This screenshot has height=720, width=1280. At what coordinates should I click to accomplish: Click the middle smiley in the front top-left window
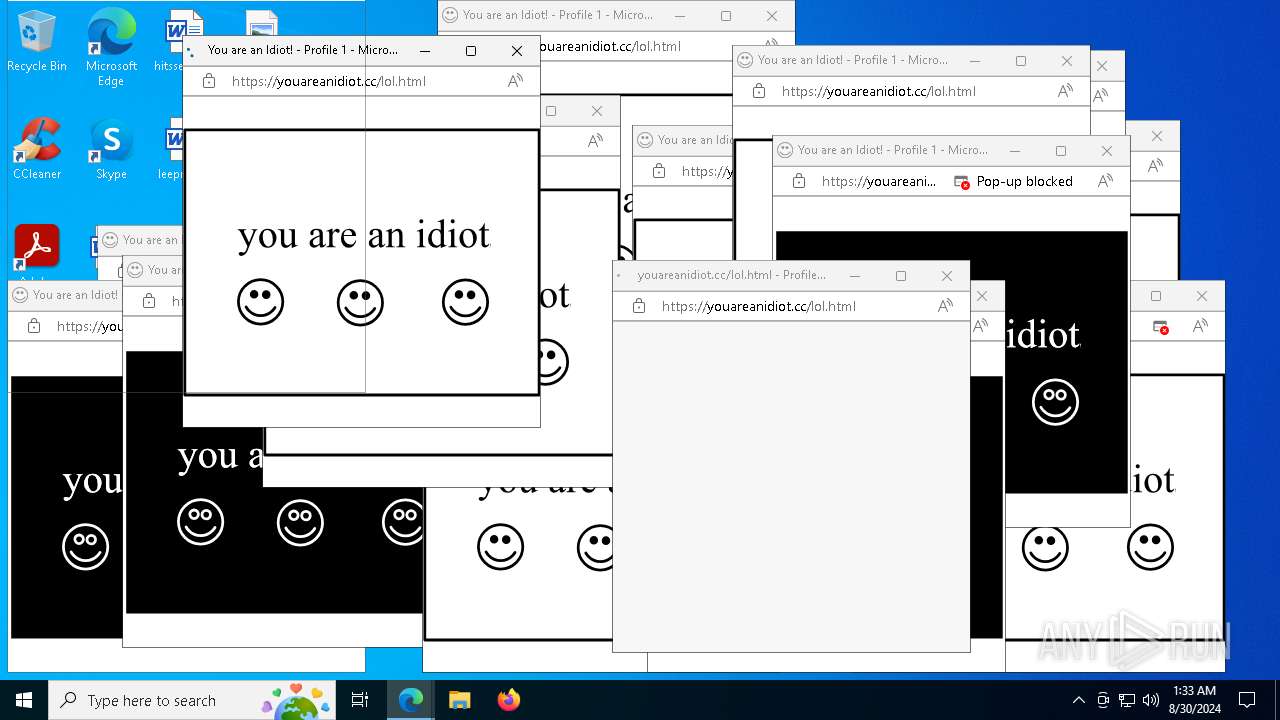coord(360,302)
